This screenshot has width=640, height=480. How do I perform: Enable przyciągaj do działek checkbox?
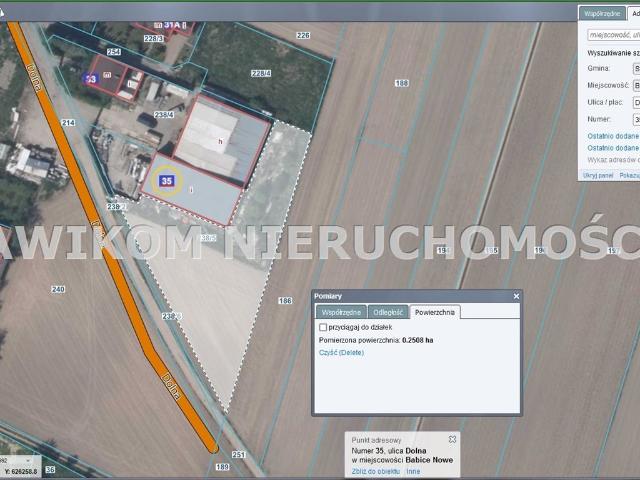pos(323,327)
